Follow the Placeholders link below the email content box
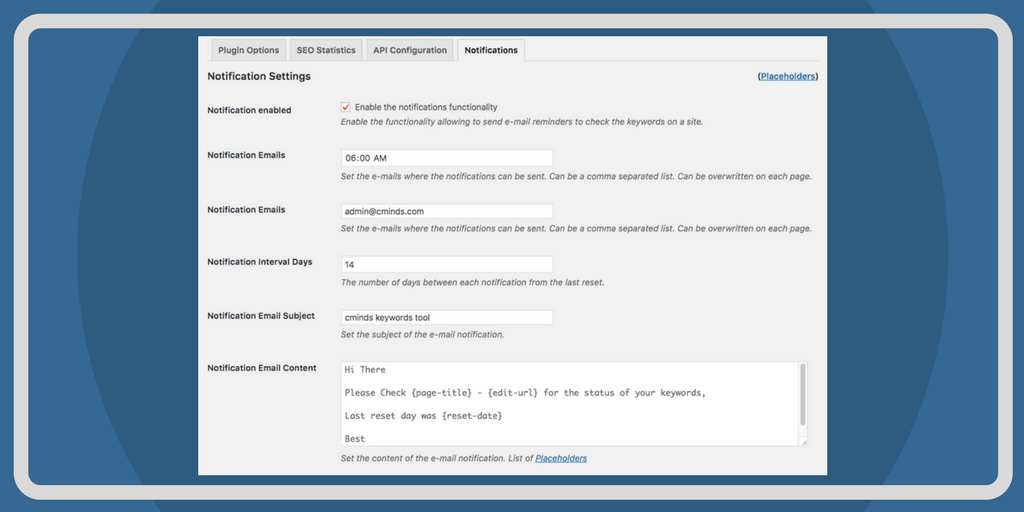 coord(561,458)
